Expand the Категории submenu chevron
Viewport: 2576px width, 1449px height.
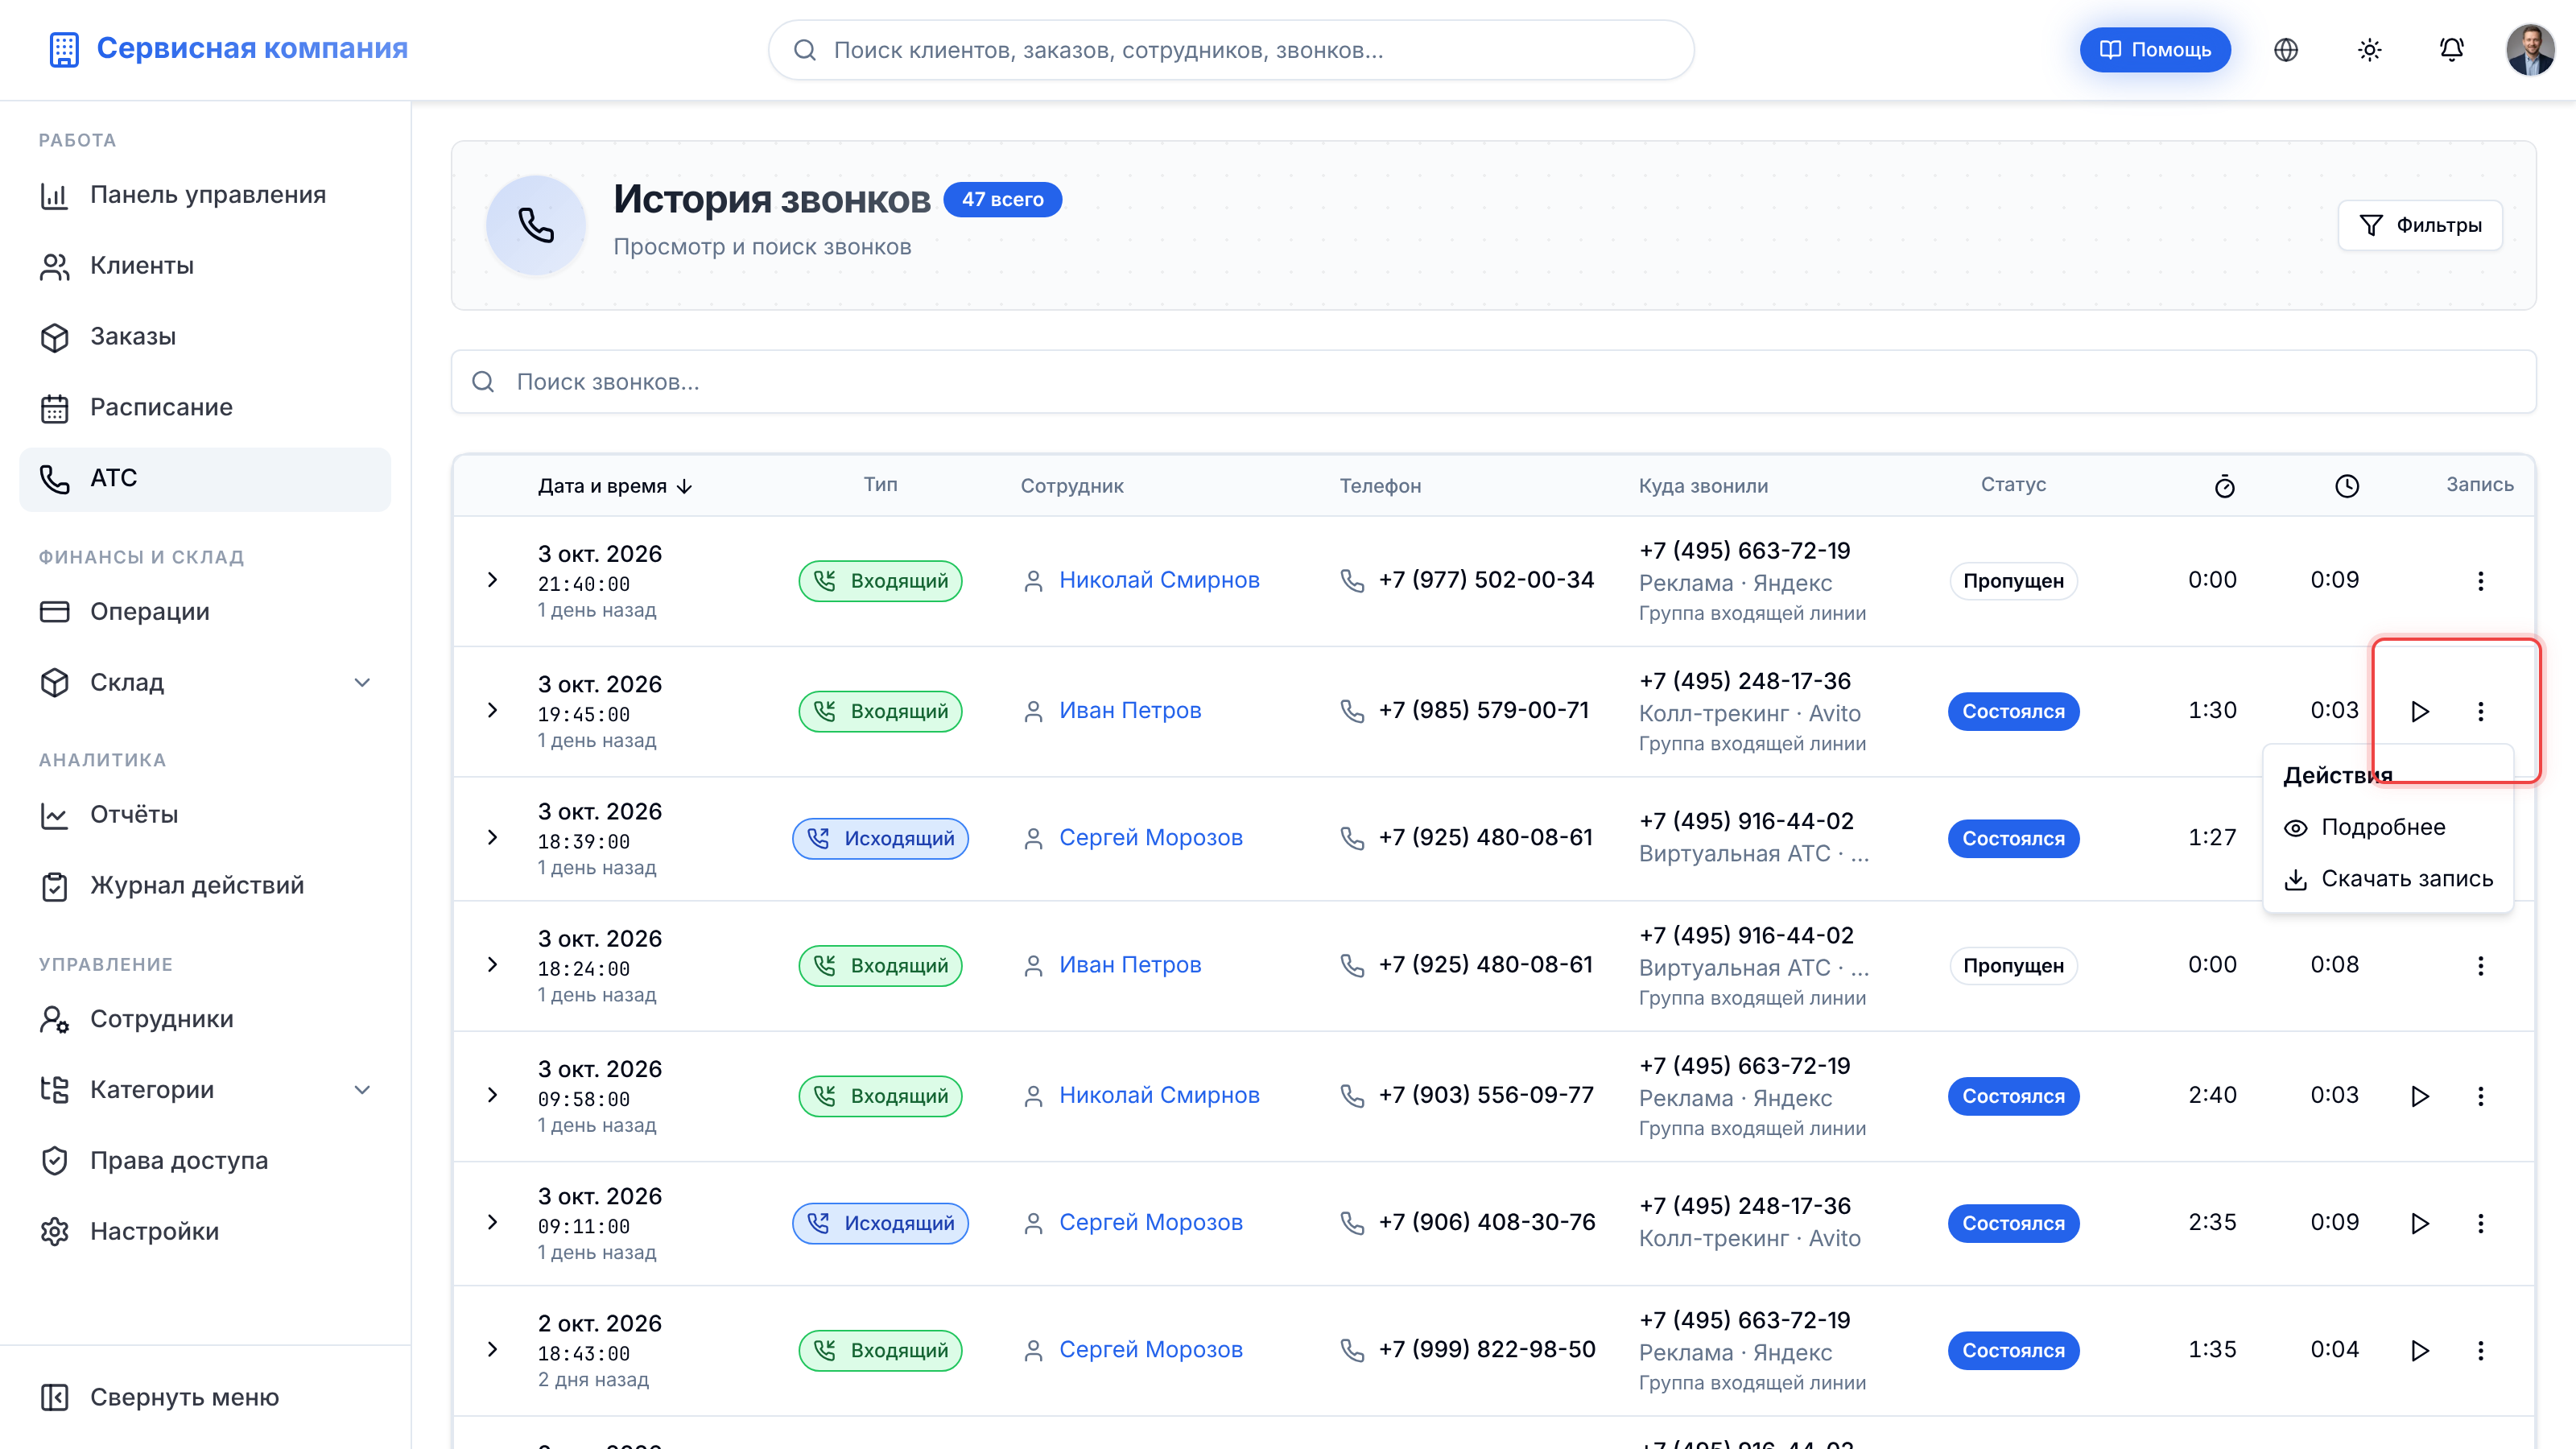tap(362, 1090)
